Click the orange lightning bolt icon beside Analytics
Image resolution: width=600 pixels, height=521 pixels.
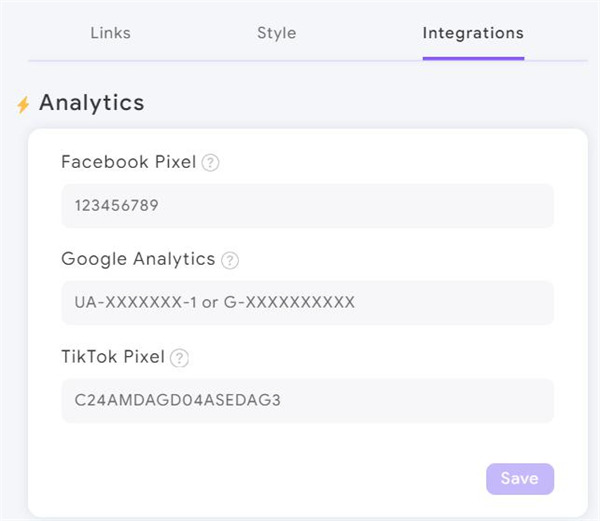23,104
